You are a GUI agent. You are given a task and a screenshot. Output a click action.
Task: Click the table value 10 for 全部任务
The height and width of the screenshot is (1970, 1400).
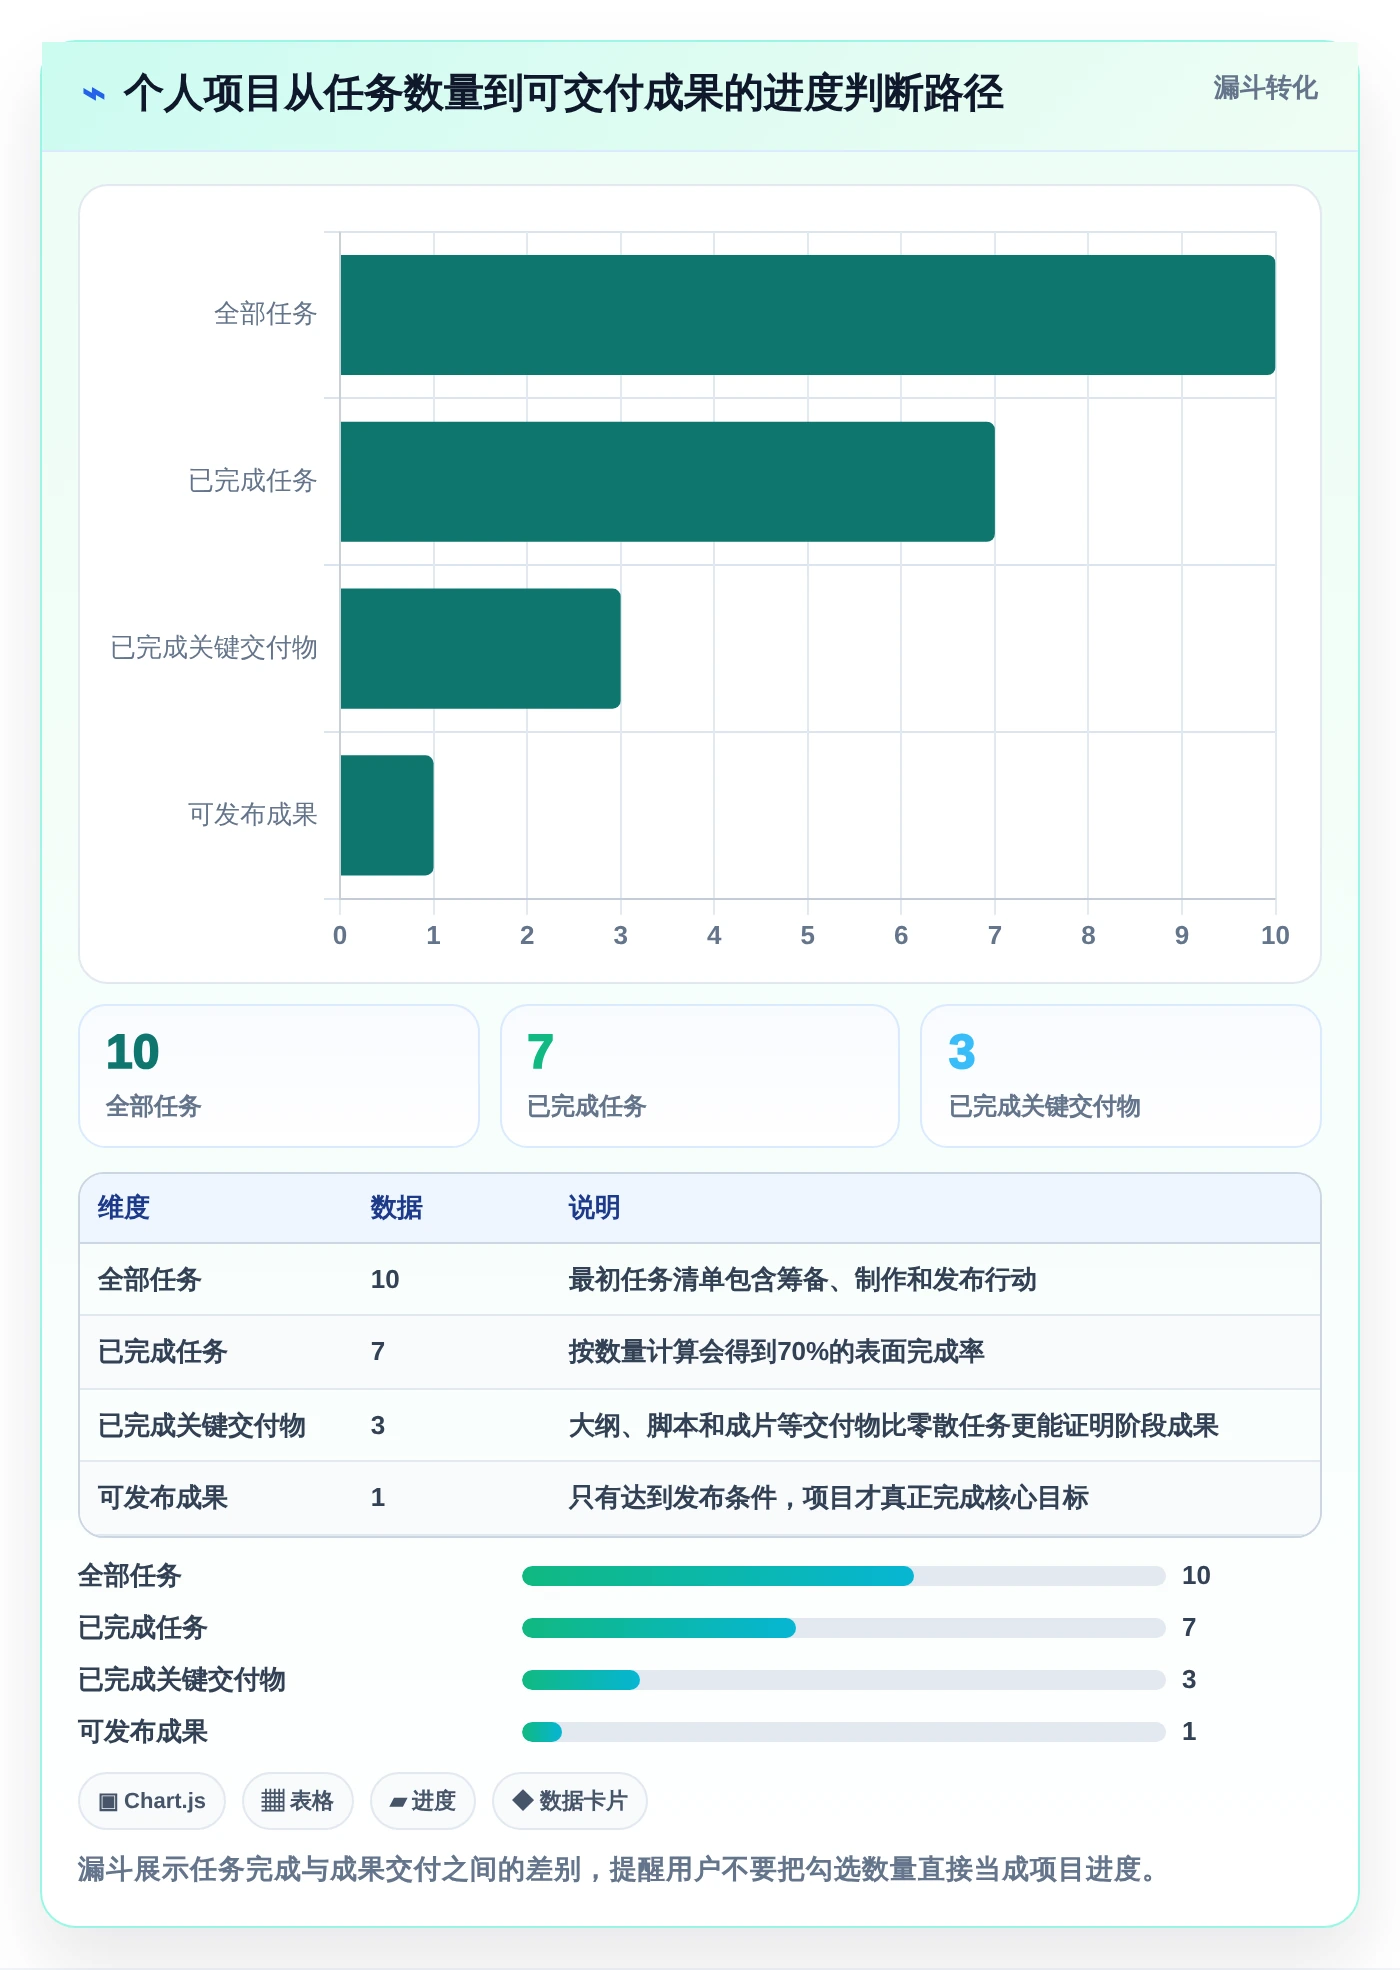point(385,1280)
